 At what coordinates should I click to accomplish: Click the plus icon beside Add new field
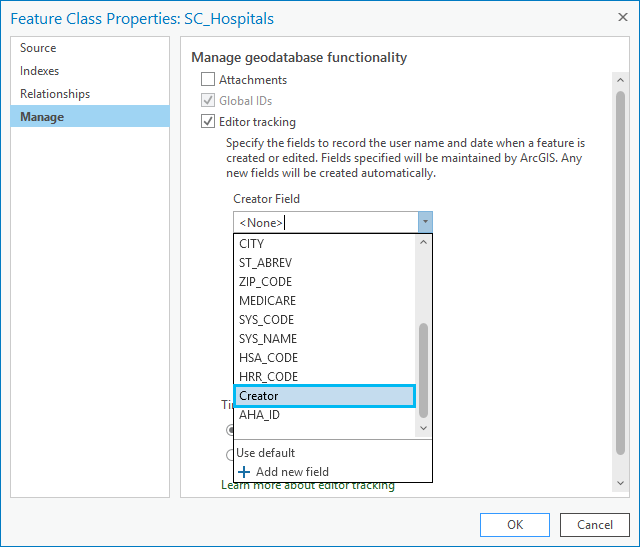[x=245, y=472]
